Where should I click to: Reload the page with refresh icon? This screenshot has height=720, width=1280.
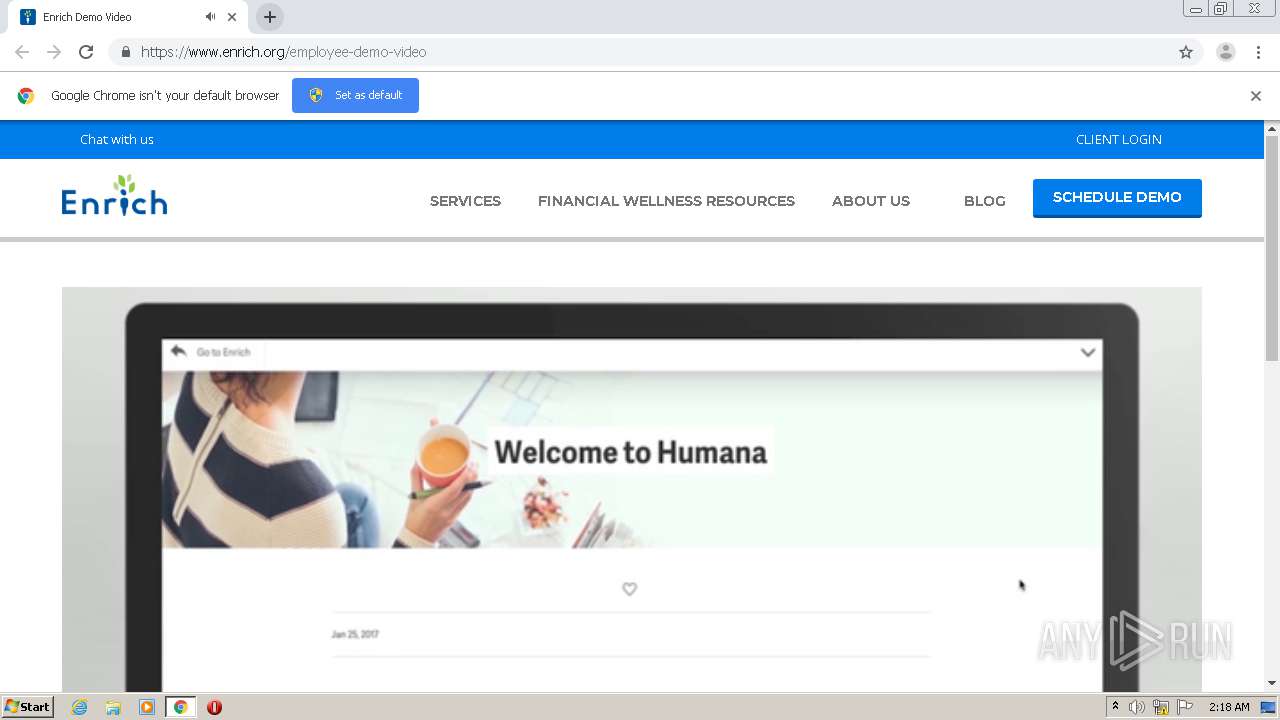(x=86, y=52)
